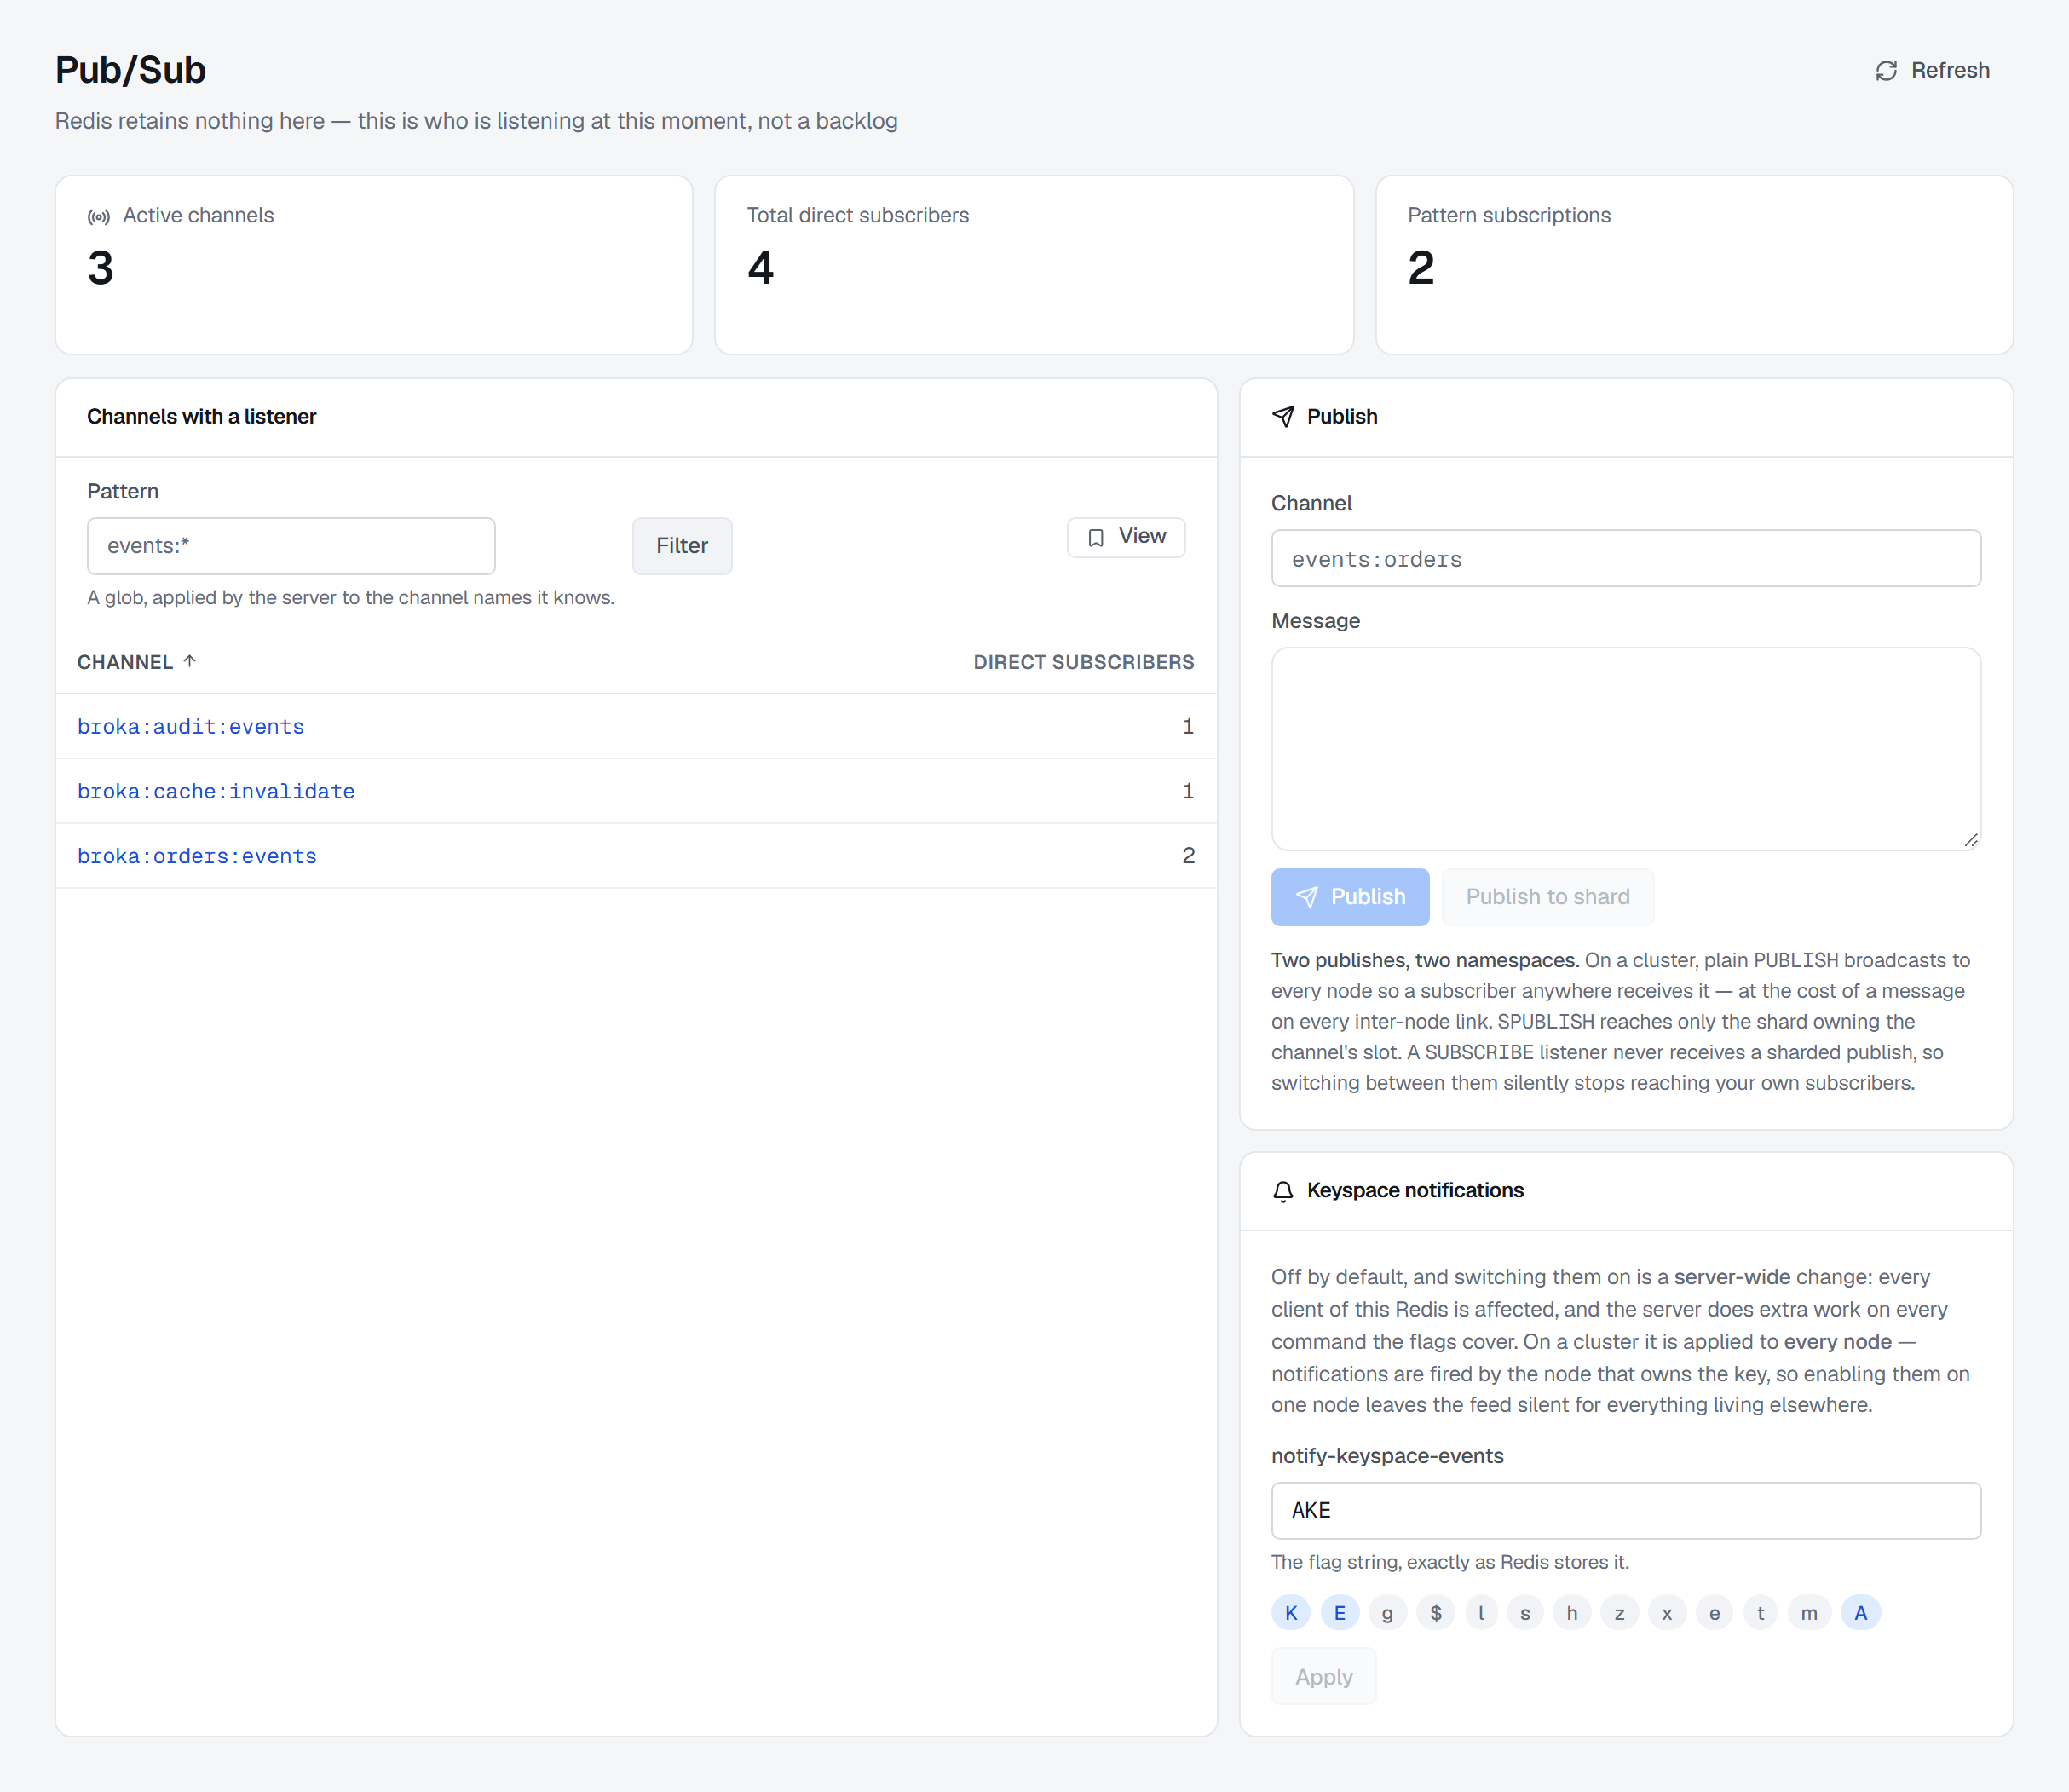Toggle the h flag chip
The height and width of the screenshot is (1792, 2069).
pyautogui.click(x=1572, y=1613)
